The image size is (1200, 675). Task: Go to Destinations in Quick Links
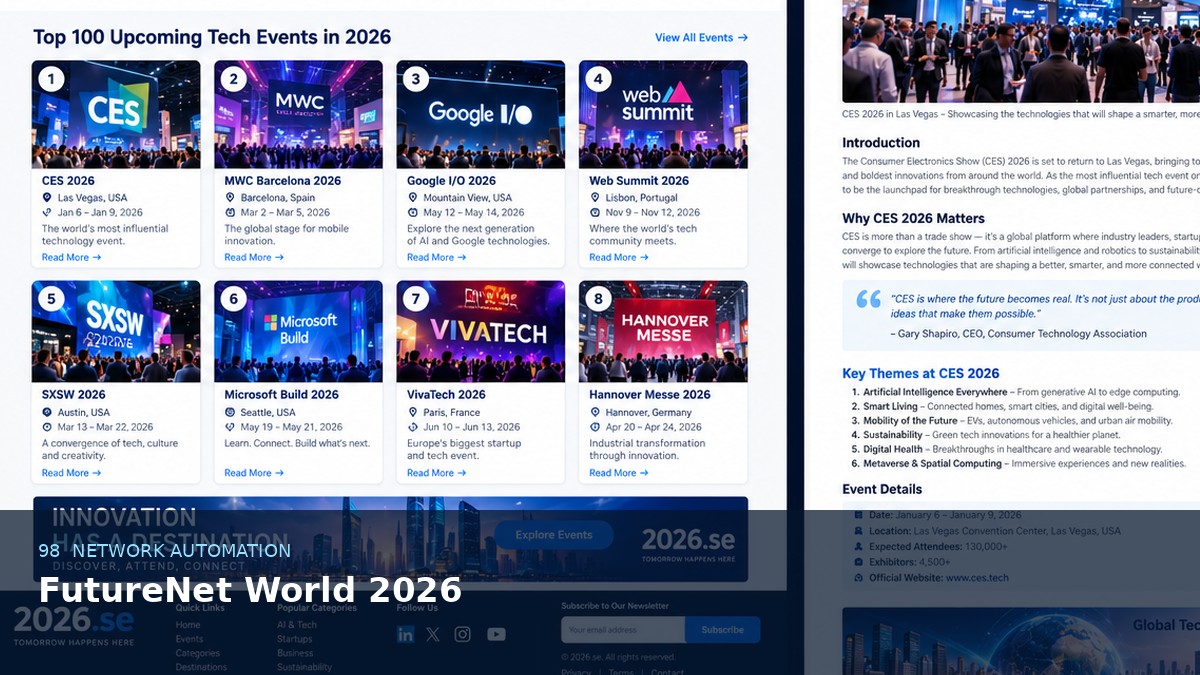tap(201, 667)
